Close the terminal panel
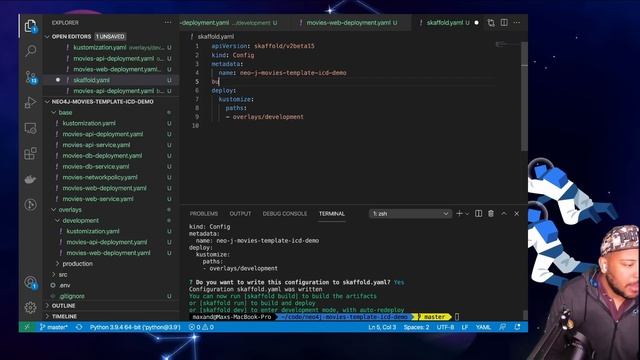Viewport: 640px width, 360px height. (x=517, y=213)
